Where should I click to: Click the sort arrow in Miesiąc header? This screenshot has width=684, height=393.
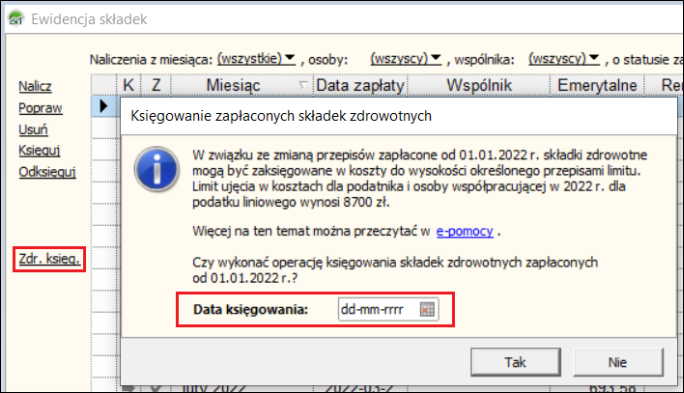303,85
